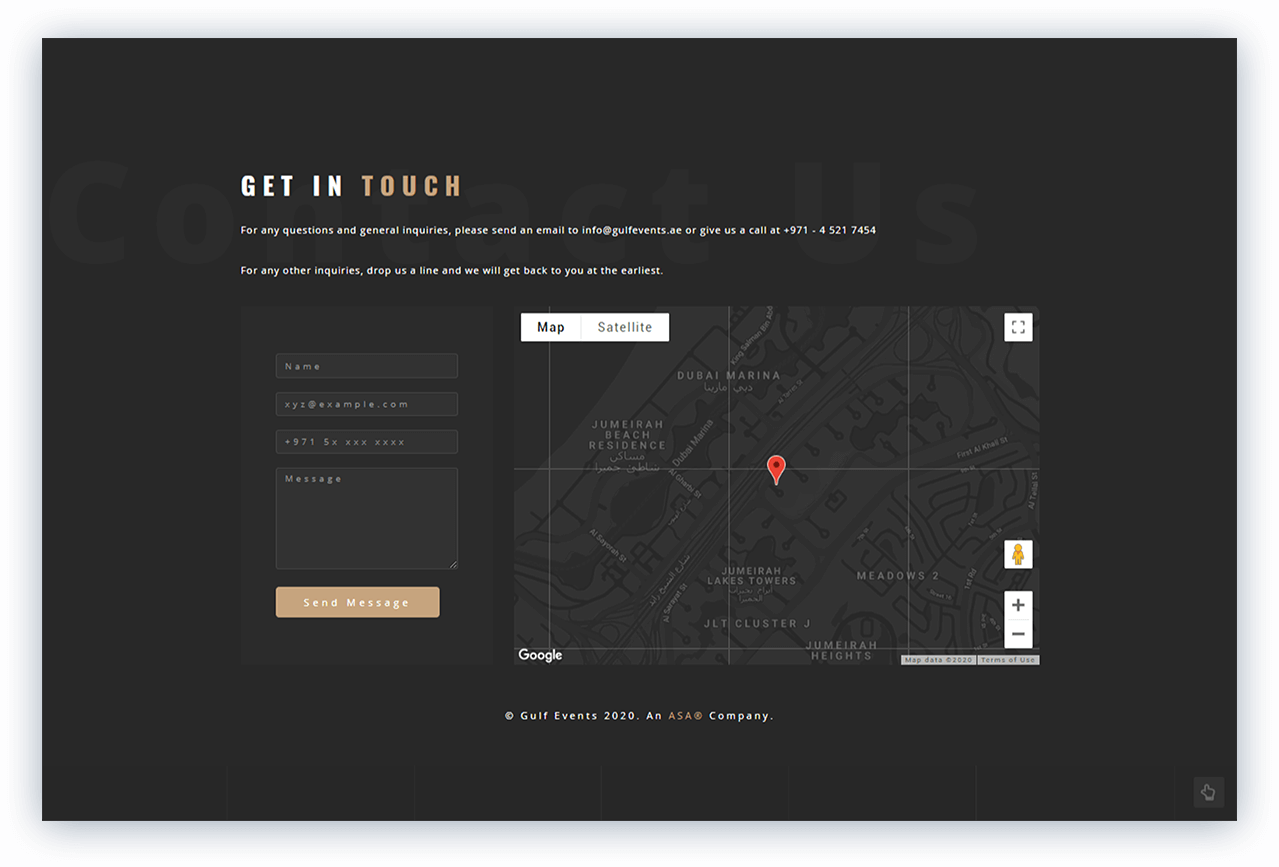The image size is (1279, 867).
Task: Click the Meadows 2 area on the map
Action: click(897, 576)
